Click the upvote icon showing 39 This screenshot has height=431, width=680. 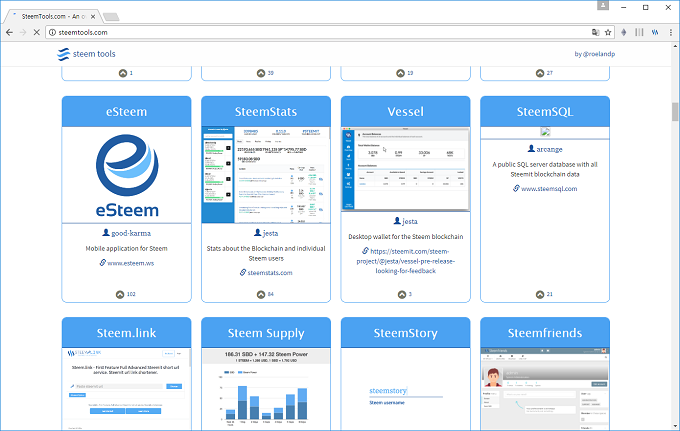coord(261,73)
